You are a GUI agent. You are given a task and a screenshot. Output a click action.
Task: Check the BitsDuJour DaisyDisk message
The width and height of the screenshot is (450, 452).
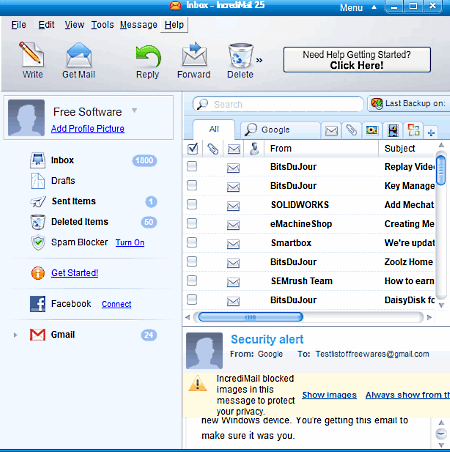[192, 299]
